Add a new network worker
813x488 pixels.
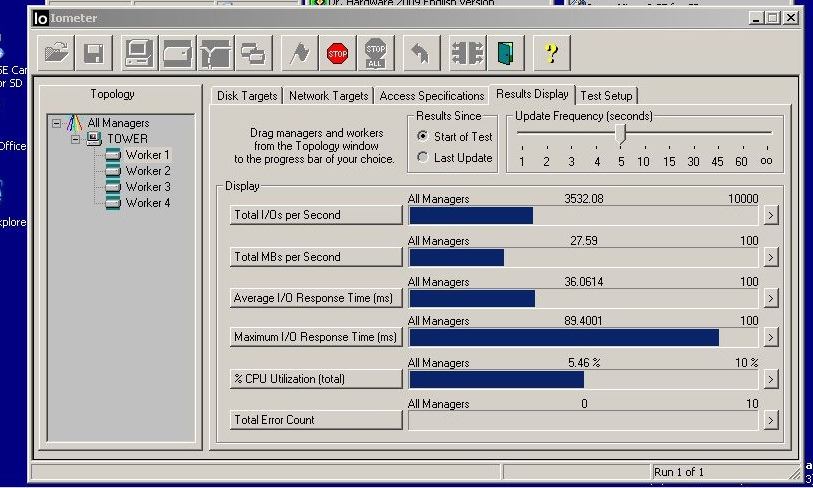(216, 53)
